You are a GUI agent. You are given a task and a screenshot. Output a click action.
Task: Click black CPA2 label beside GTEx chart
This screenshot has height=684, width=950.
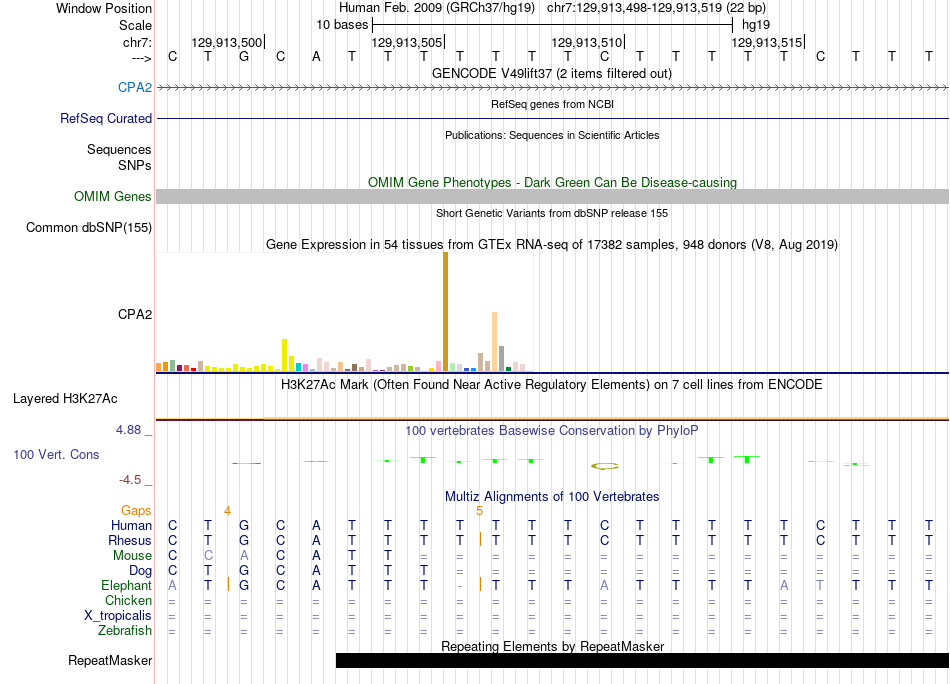pyautogui.click(x=135, y=314)
